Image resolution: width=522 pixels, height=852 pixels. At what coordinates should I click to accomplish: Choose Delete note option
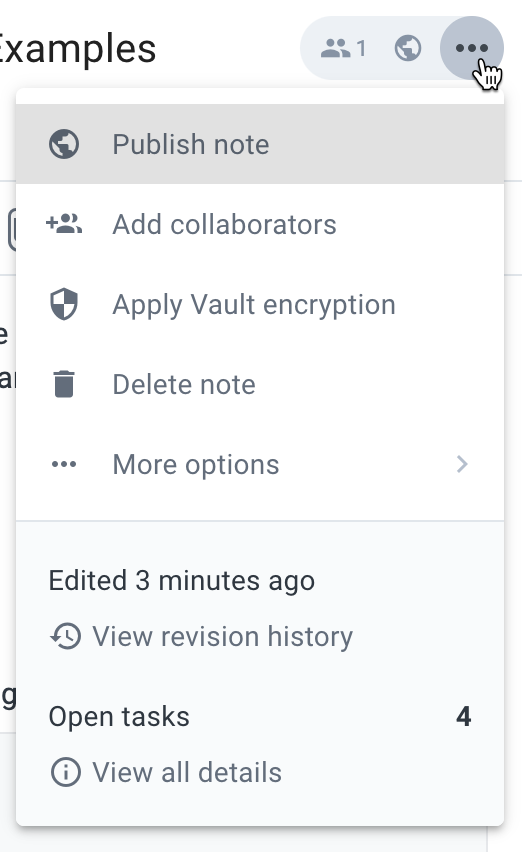click(x=260, y=384)
